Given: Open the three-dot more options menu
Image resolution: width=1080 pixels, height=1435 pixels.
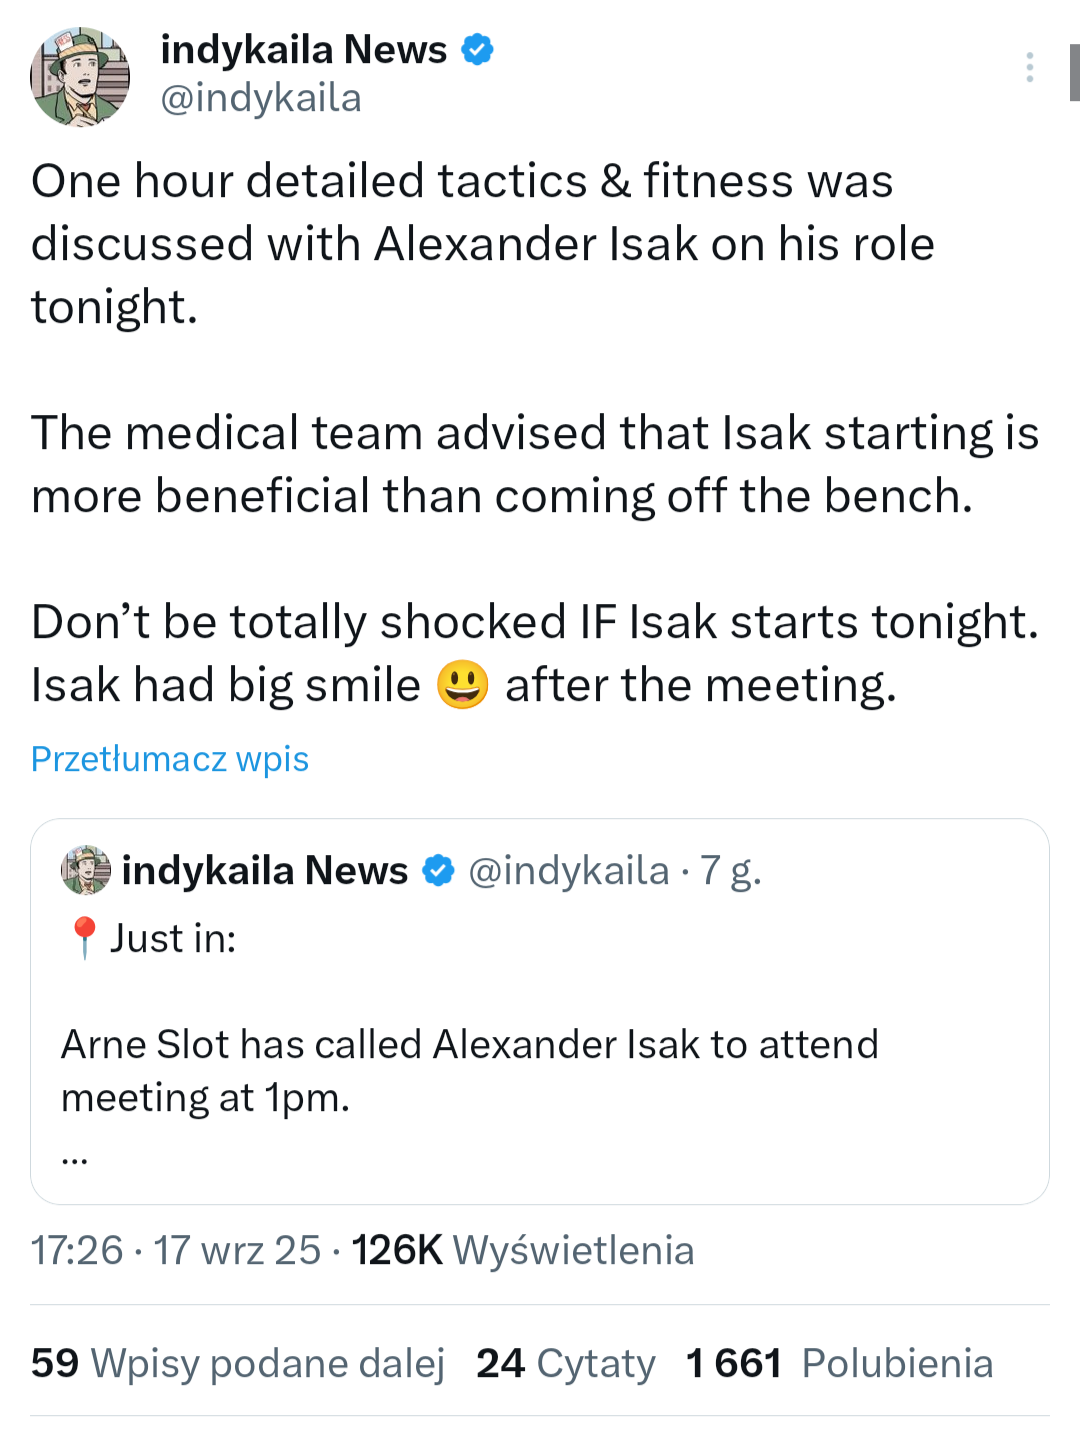Looking at the screenshot, I should (x=1029, y=67).
